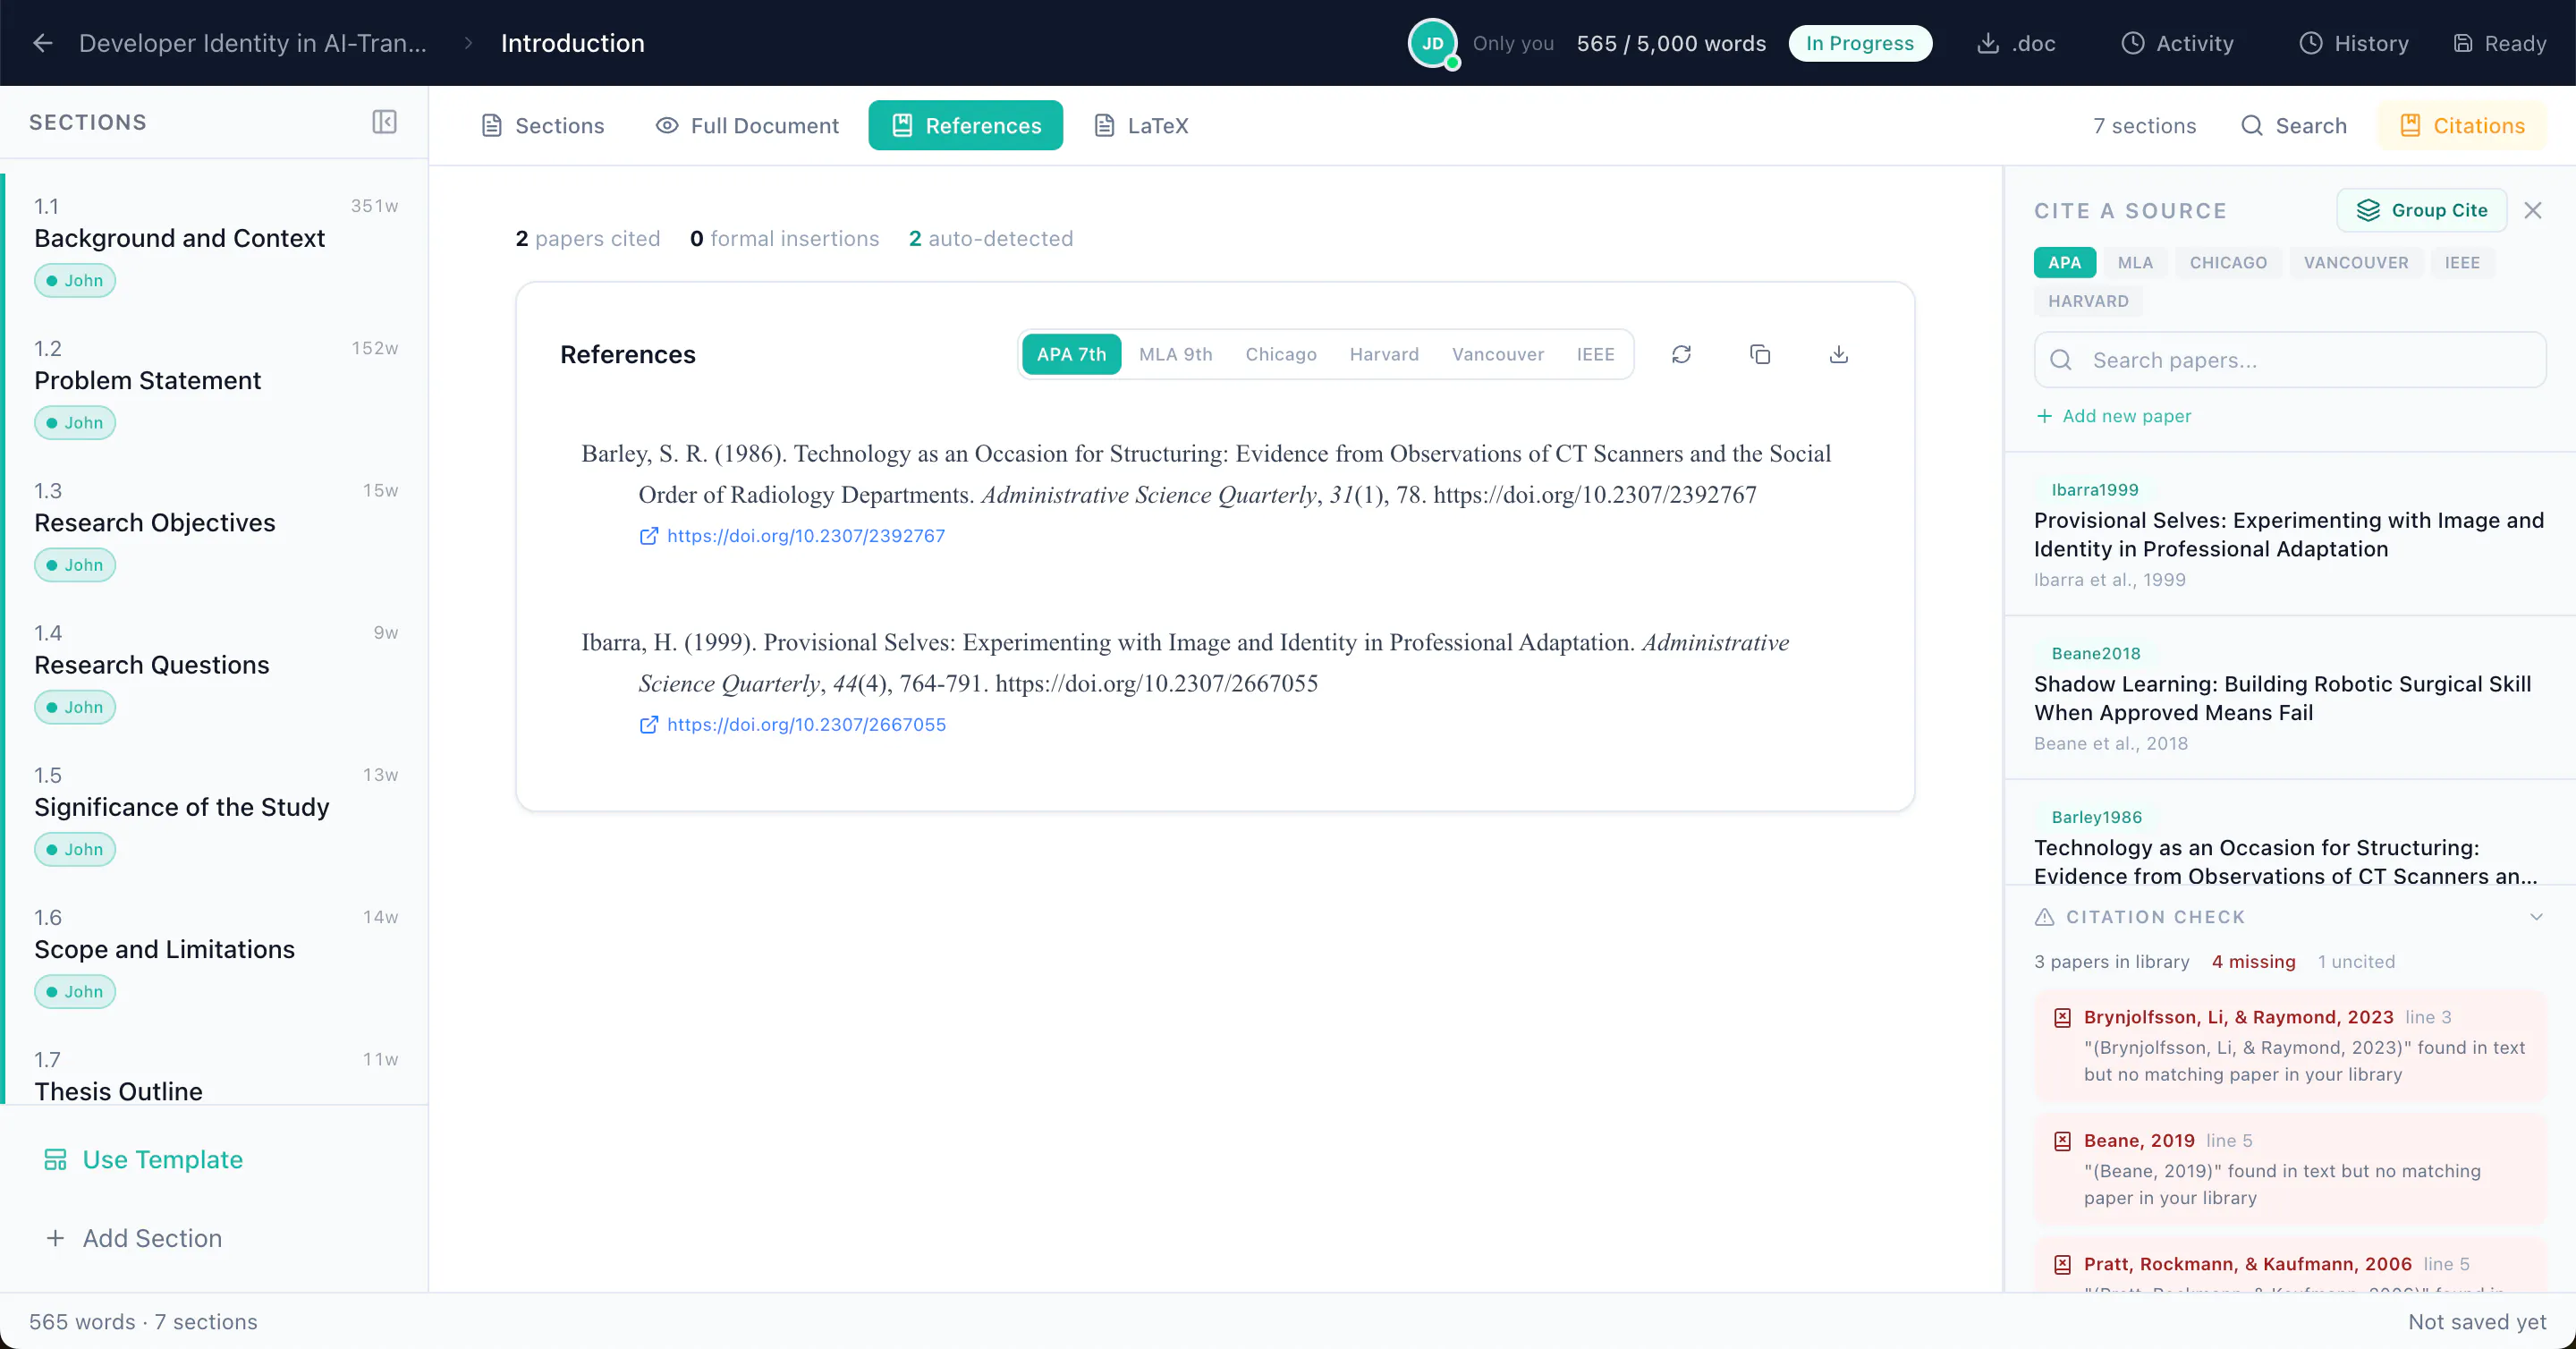
Task: Refresh the references list
Action: coord(1681,354)
